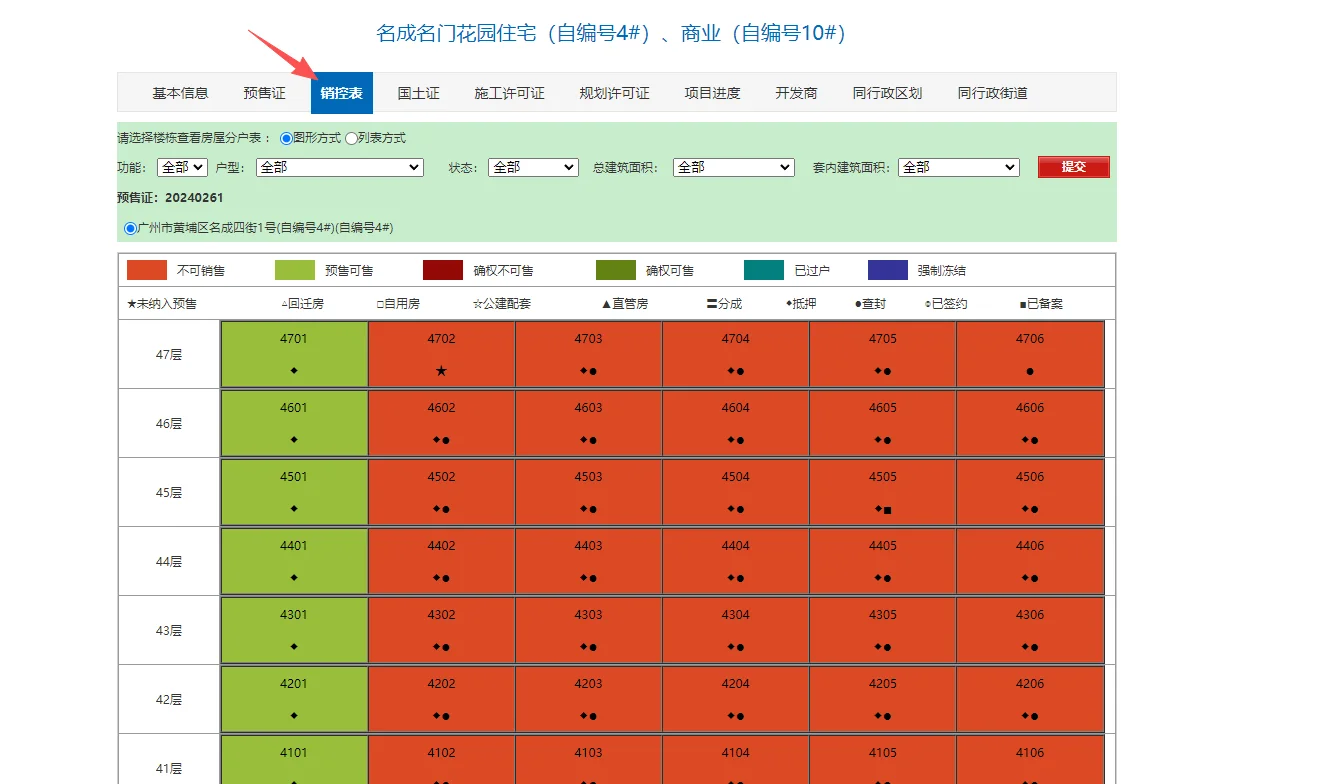The image size is (1332, 784).
Task: Open unit number 4603
Action: point(588,408)
